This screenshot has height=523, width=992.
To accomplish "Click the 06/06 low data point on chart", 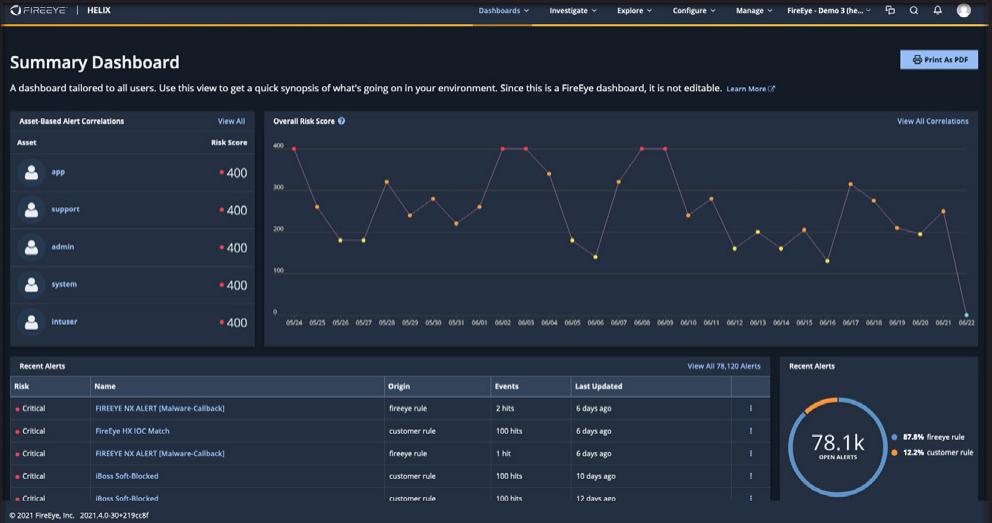I will click(x=595, y=257).
